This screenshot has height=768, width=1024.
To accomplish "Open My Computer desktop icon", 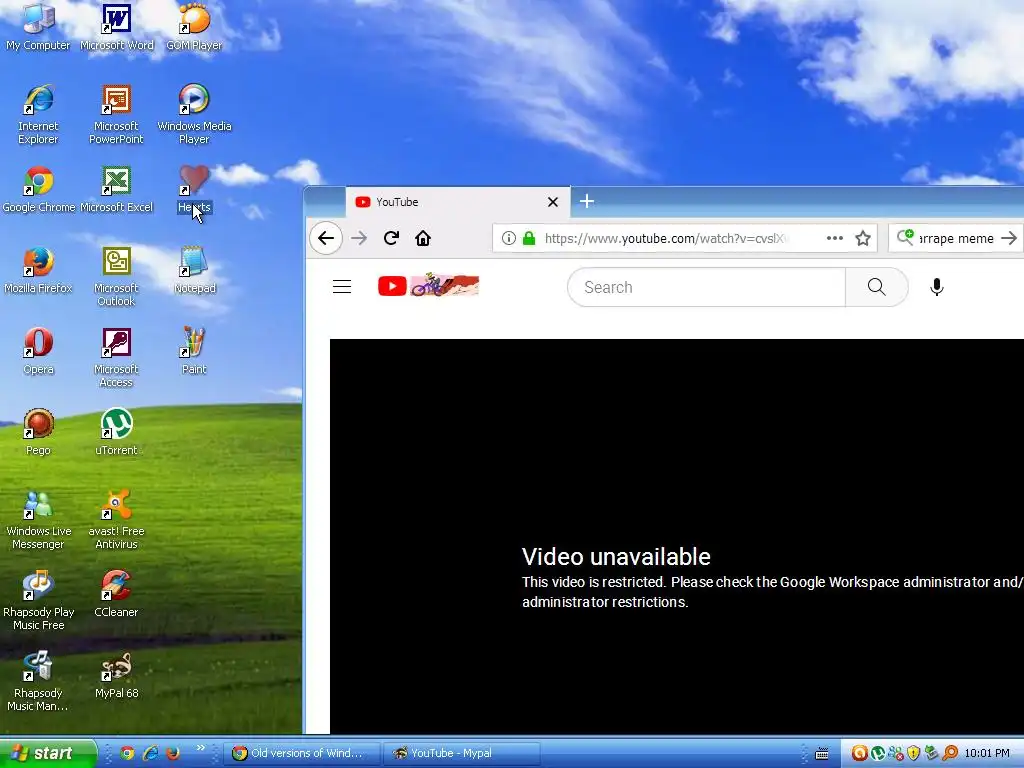I will pos(38,26).
